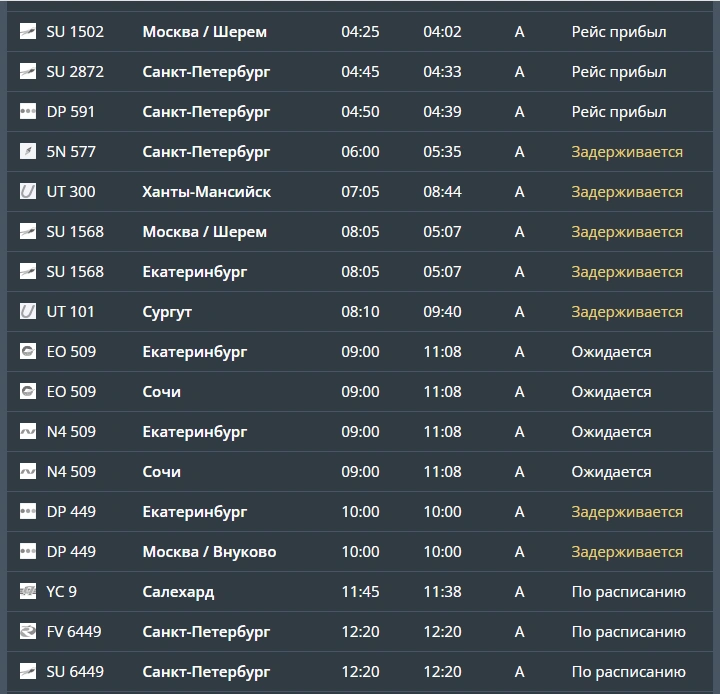The image size is (720, 694).
Task: Open flight number SU 6449
Action: (x=75, y=671)
